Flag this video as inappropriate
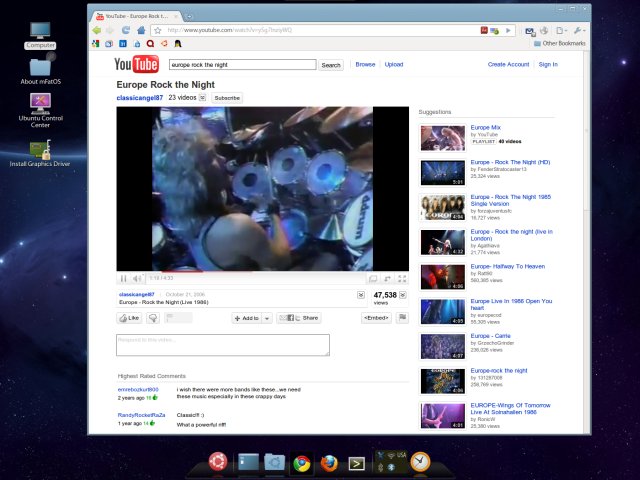This screenshot has height=480, width=640. pos(402,317)
